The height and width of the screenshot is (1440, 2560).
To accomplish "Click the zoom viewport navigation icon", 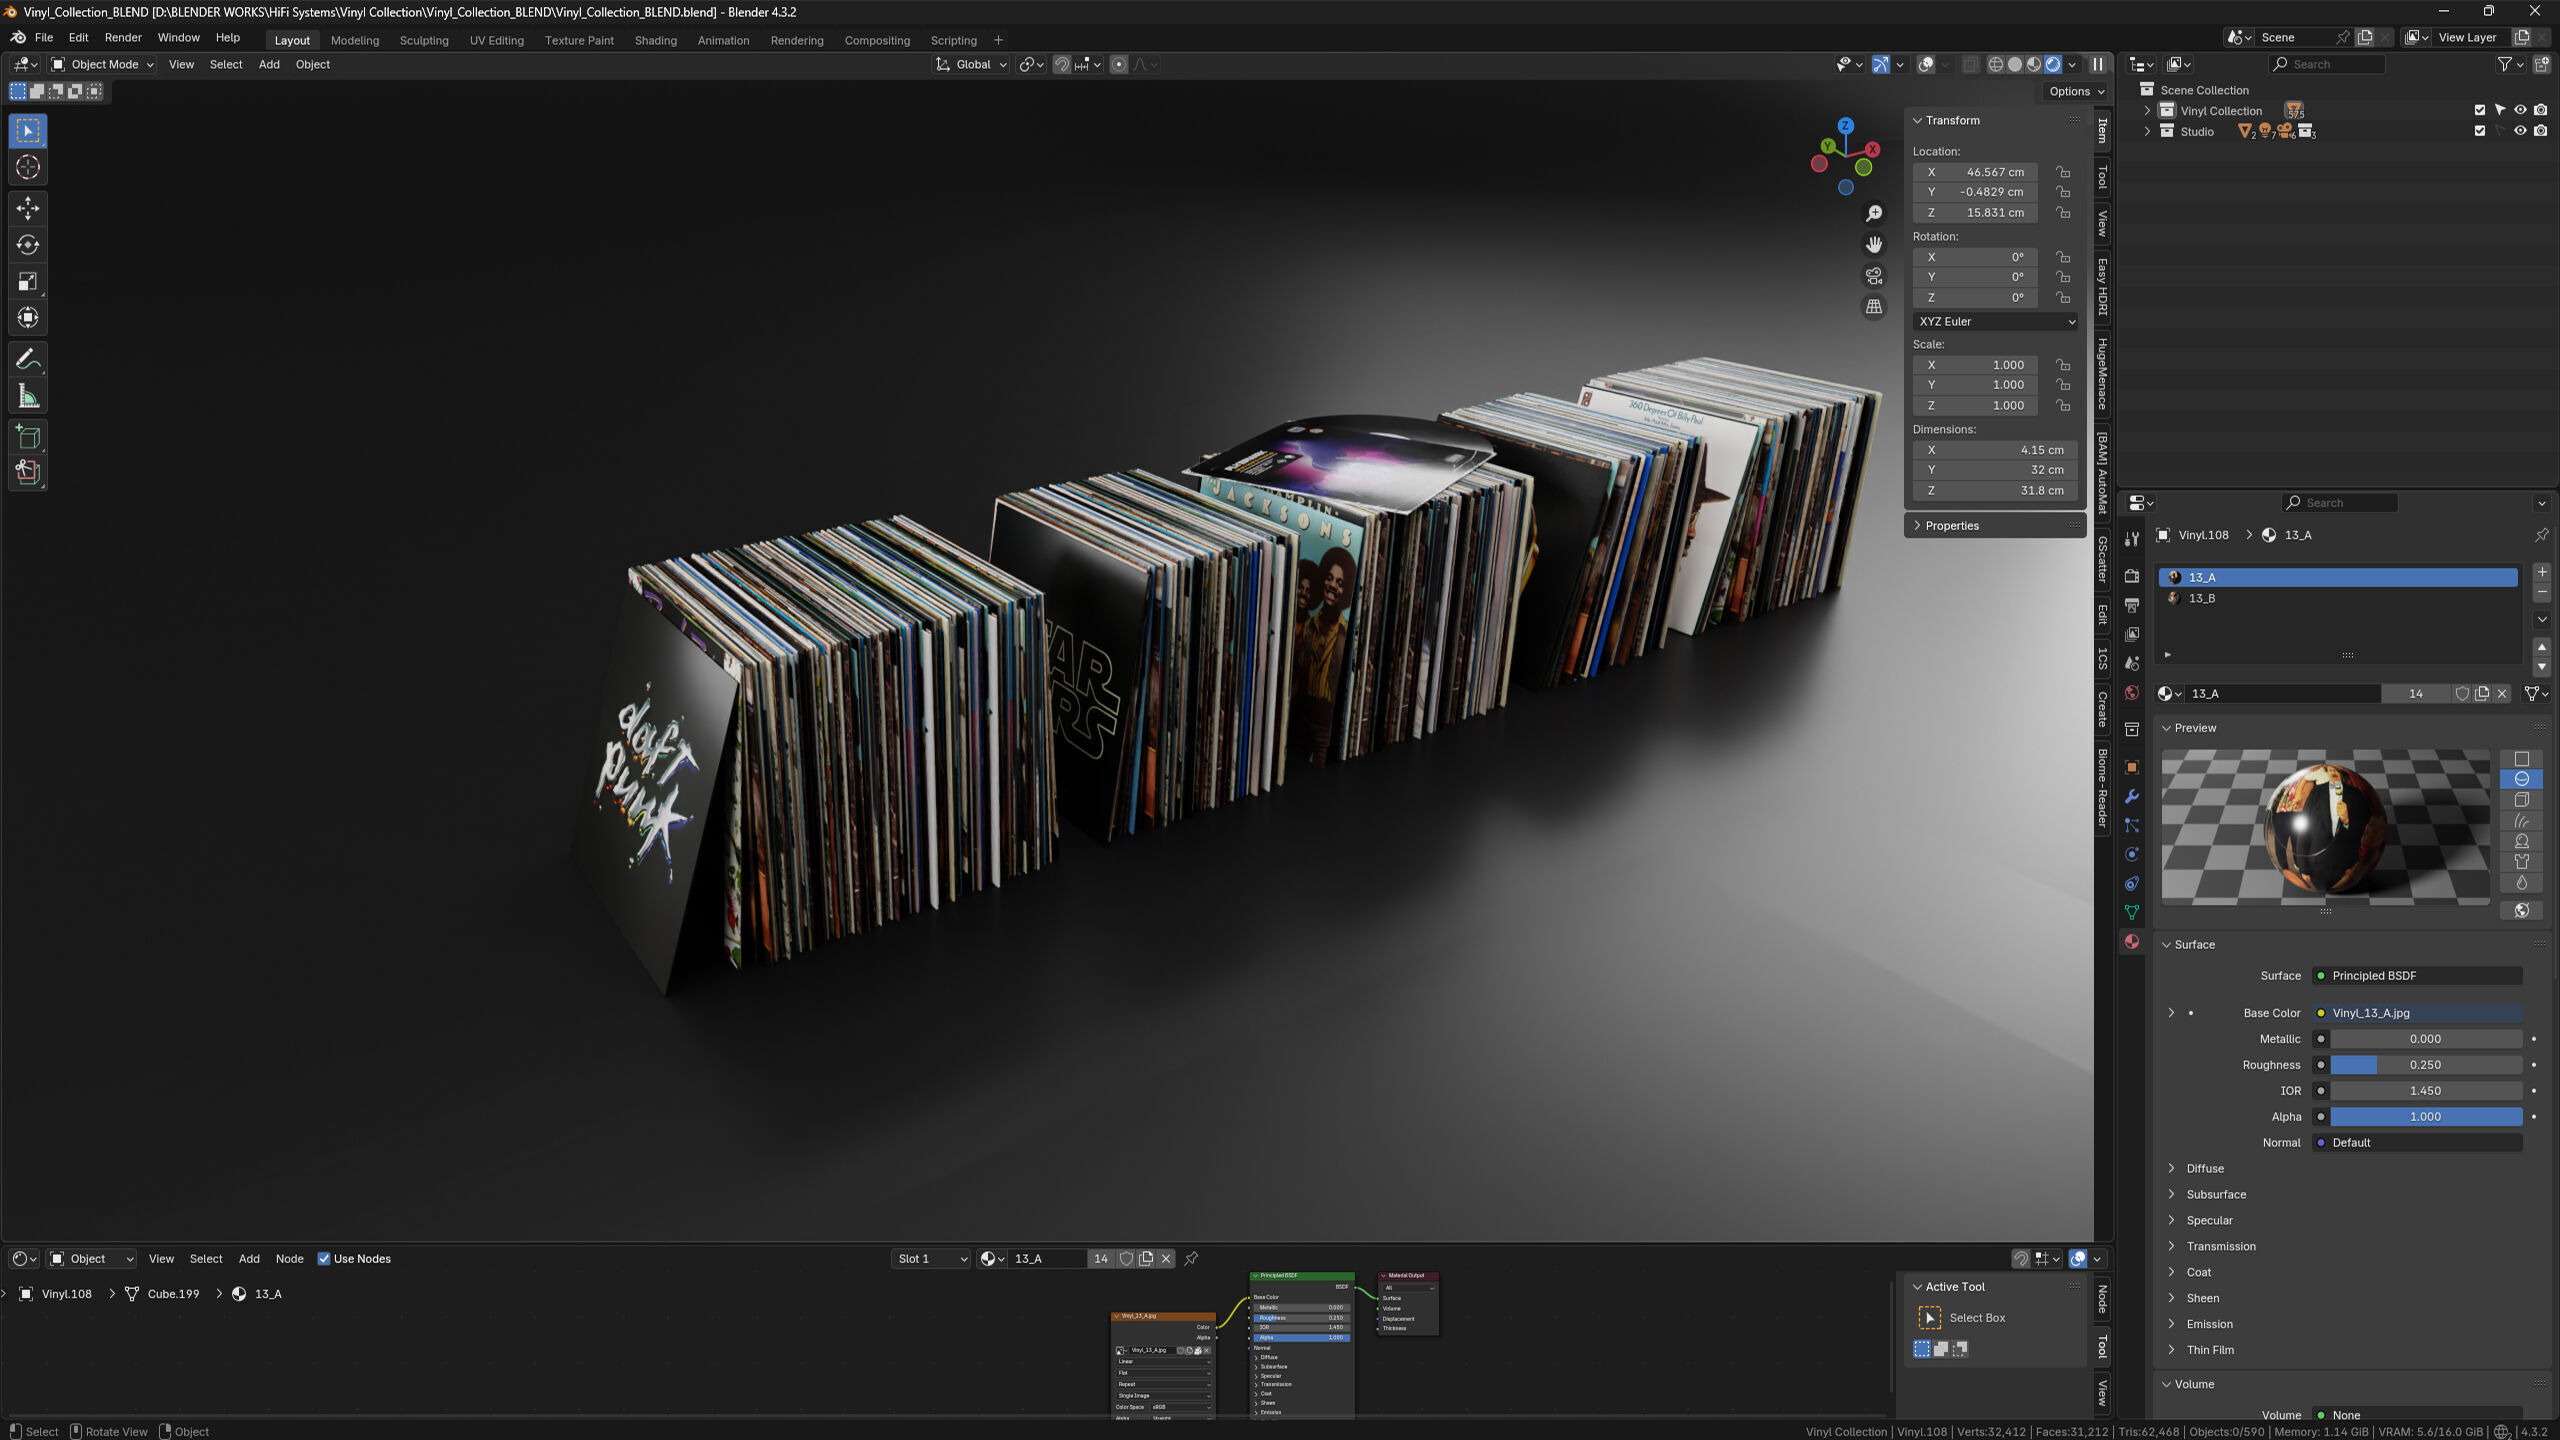I will coord(1874,214).
